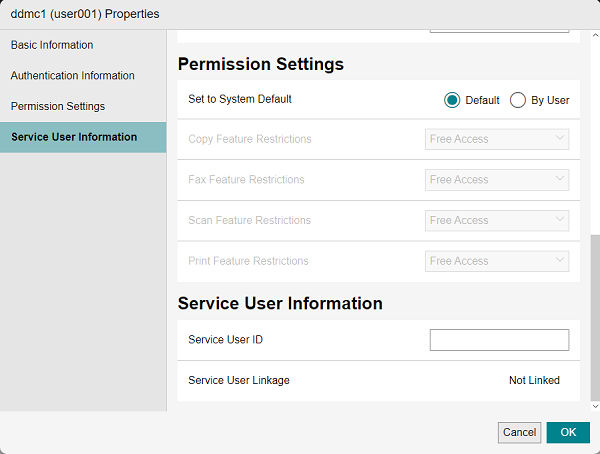Click the Permission Settings heading
Viewport: 600px width, 454px height.
coord(261,64)
